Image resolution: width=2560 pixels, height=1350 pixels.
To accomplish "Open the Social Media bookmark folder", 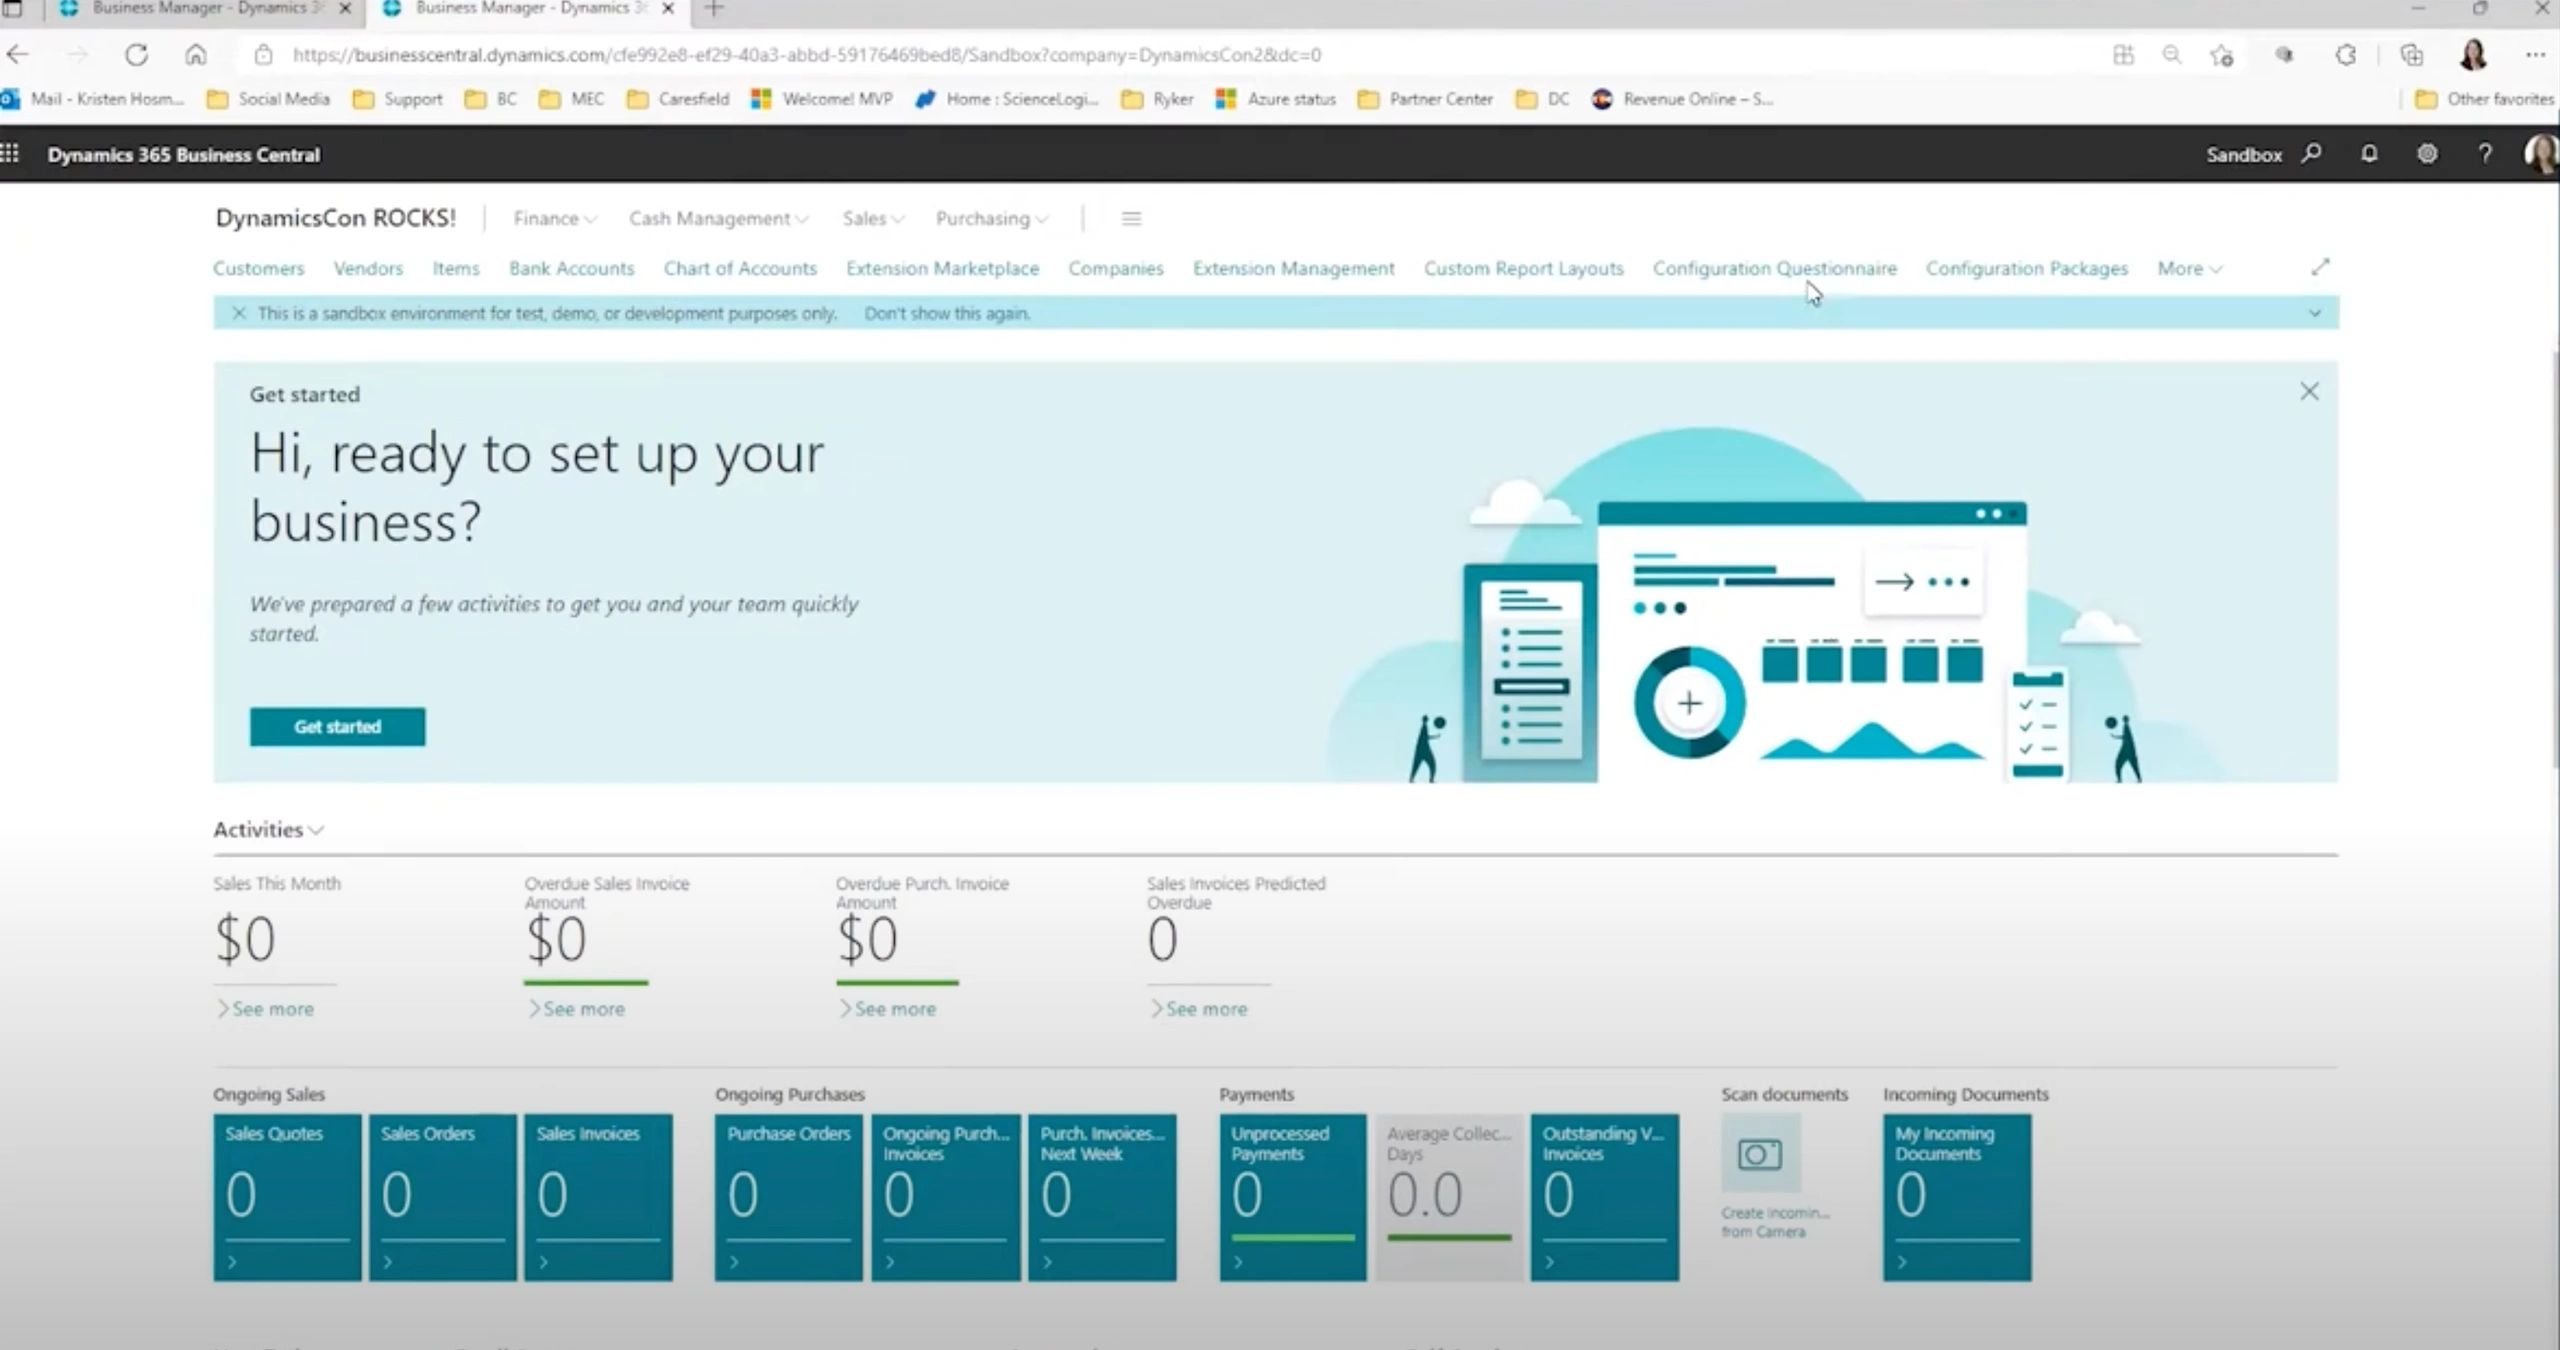I will [x=268, y=99].
